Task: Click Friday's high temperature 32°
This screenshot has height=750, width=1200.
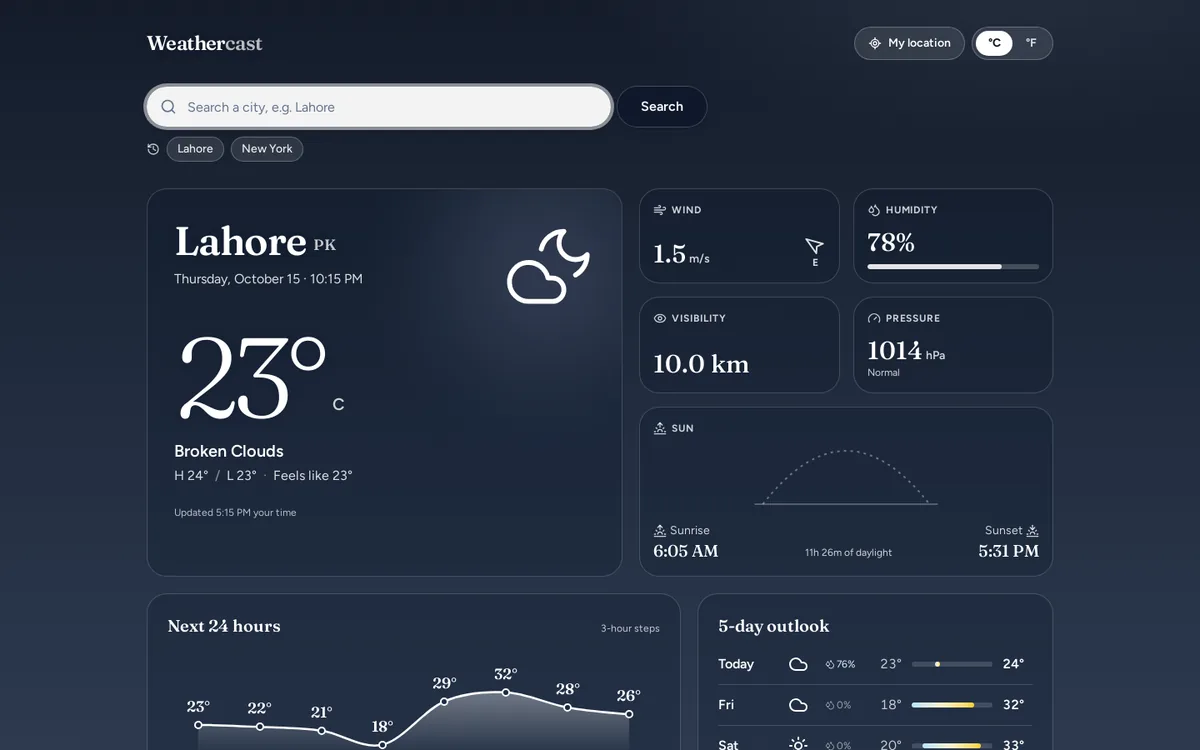Action: point(1013,705)
